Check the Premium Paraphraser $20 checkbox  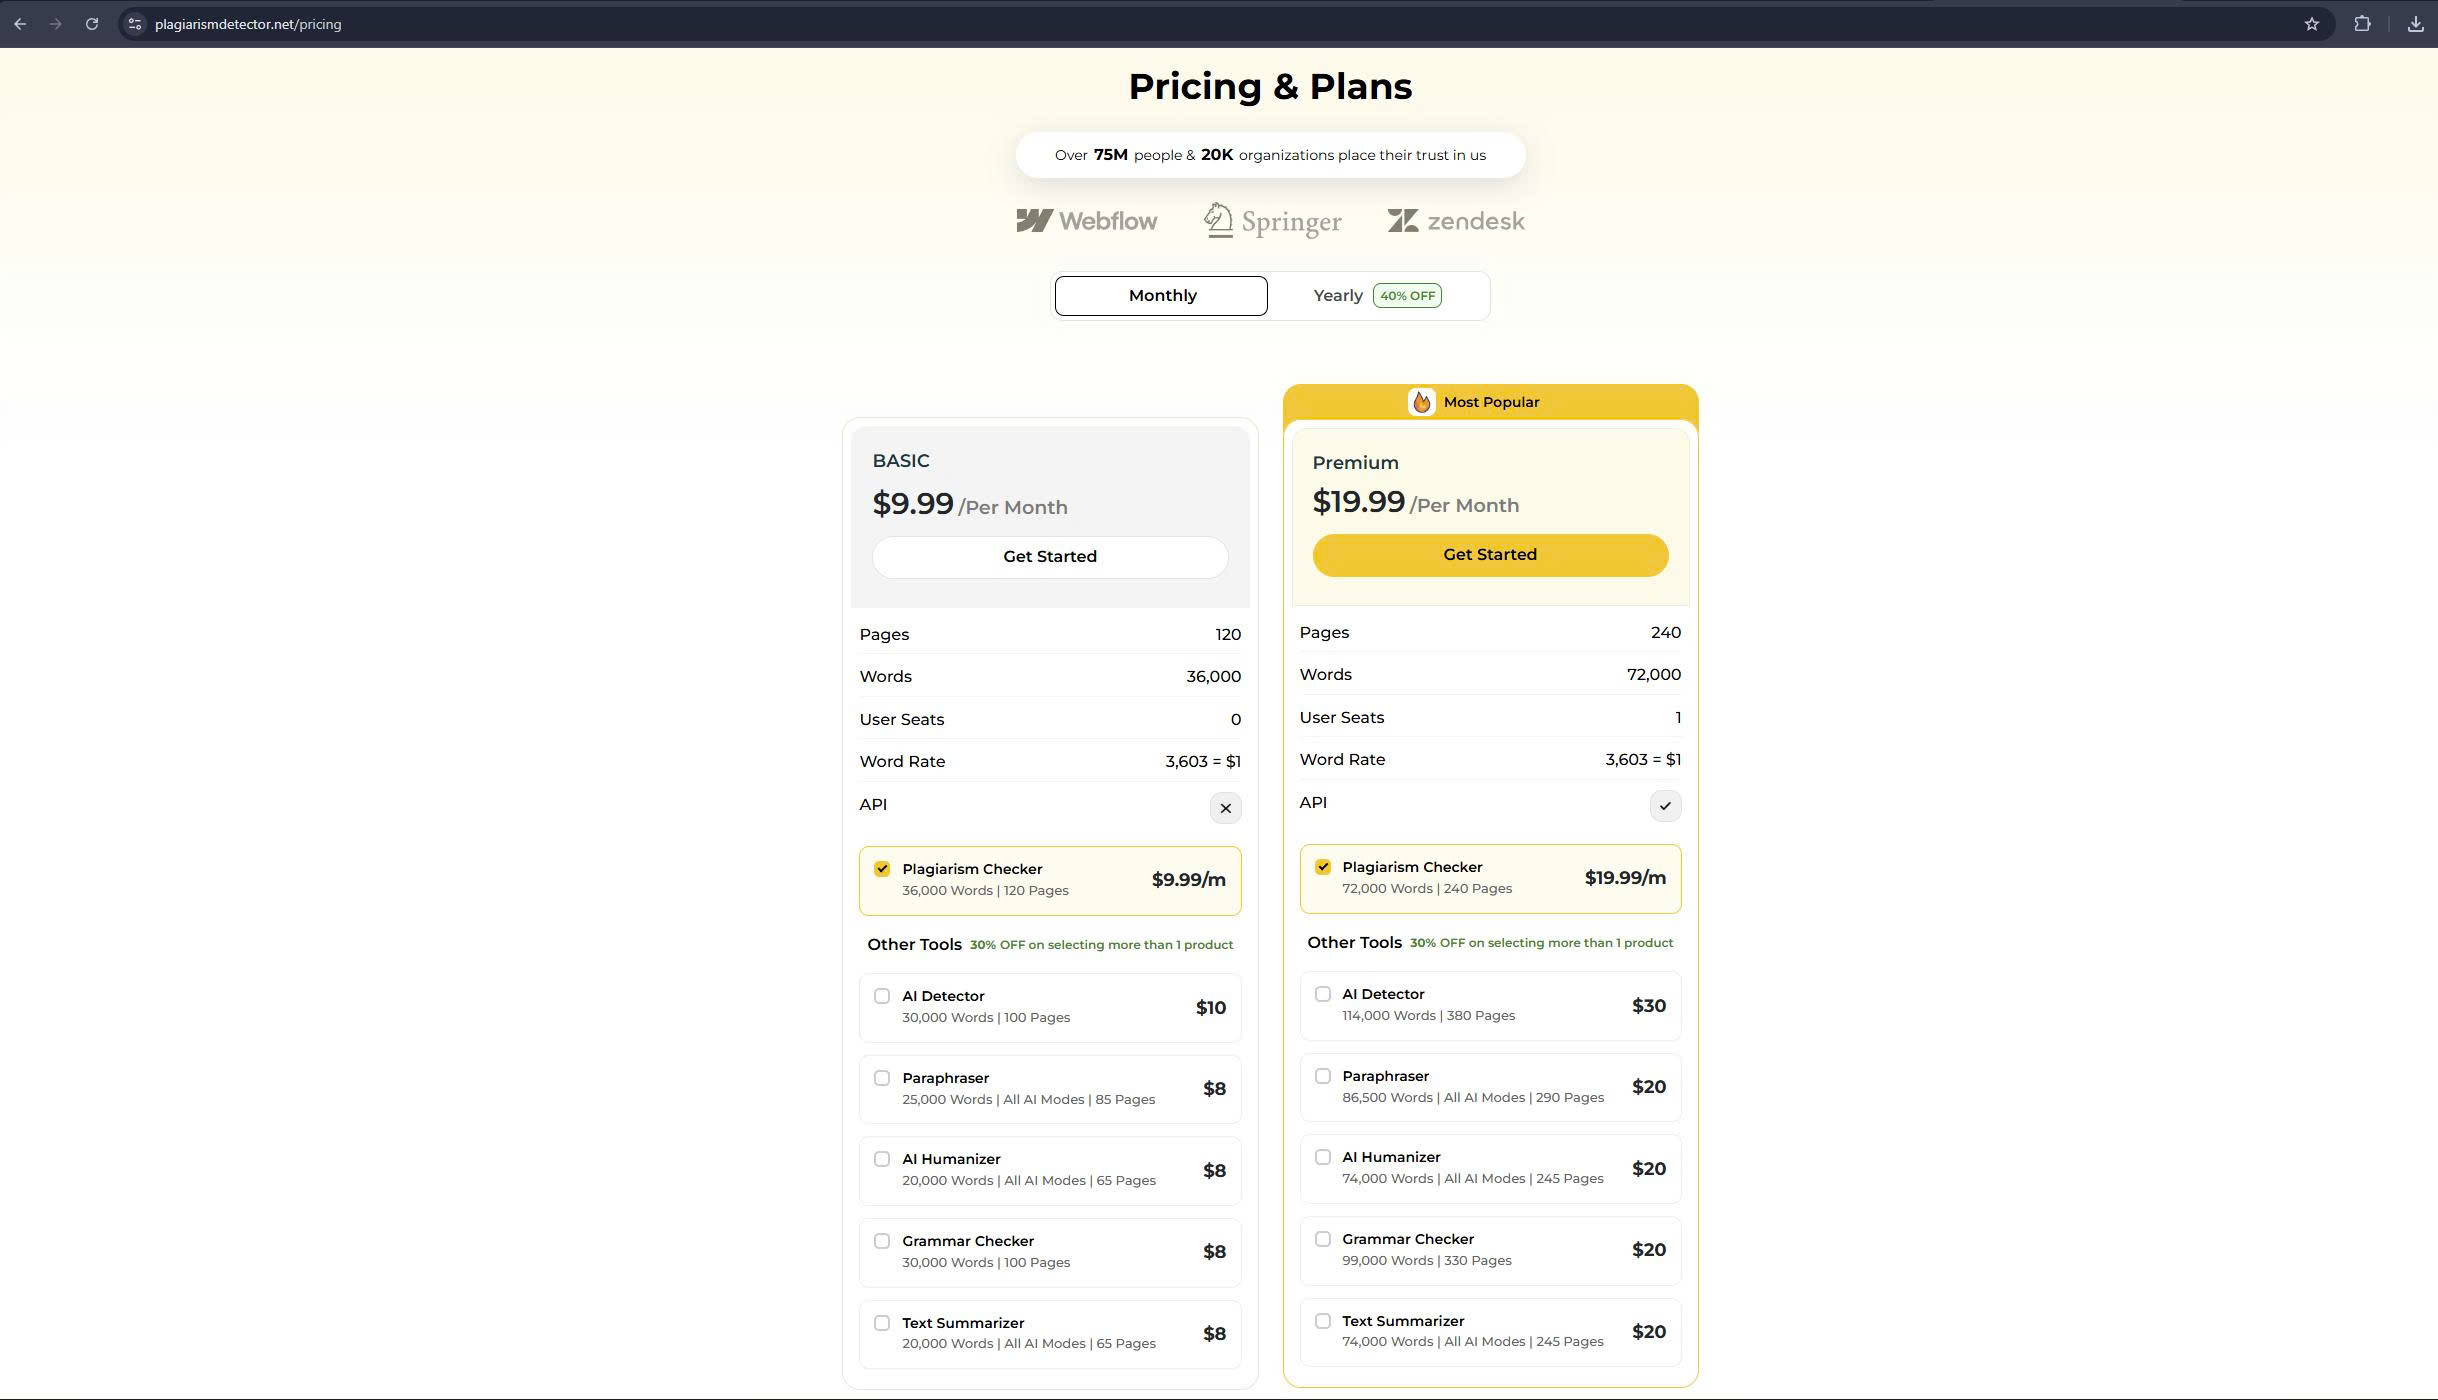pyautogui.click(x=1323, y=1076)
